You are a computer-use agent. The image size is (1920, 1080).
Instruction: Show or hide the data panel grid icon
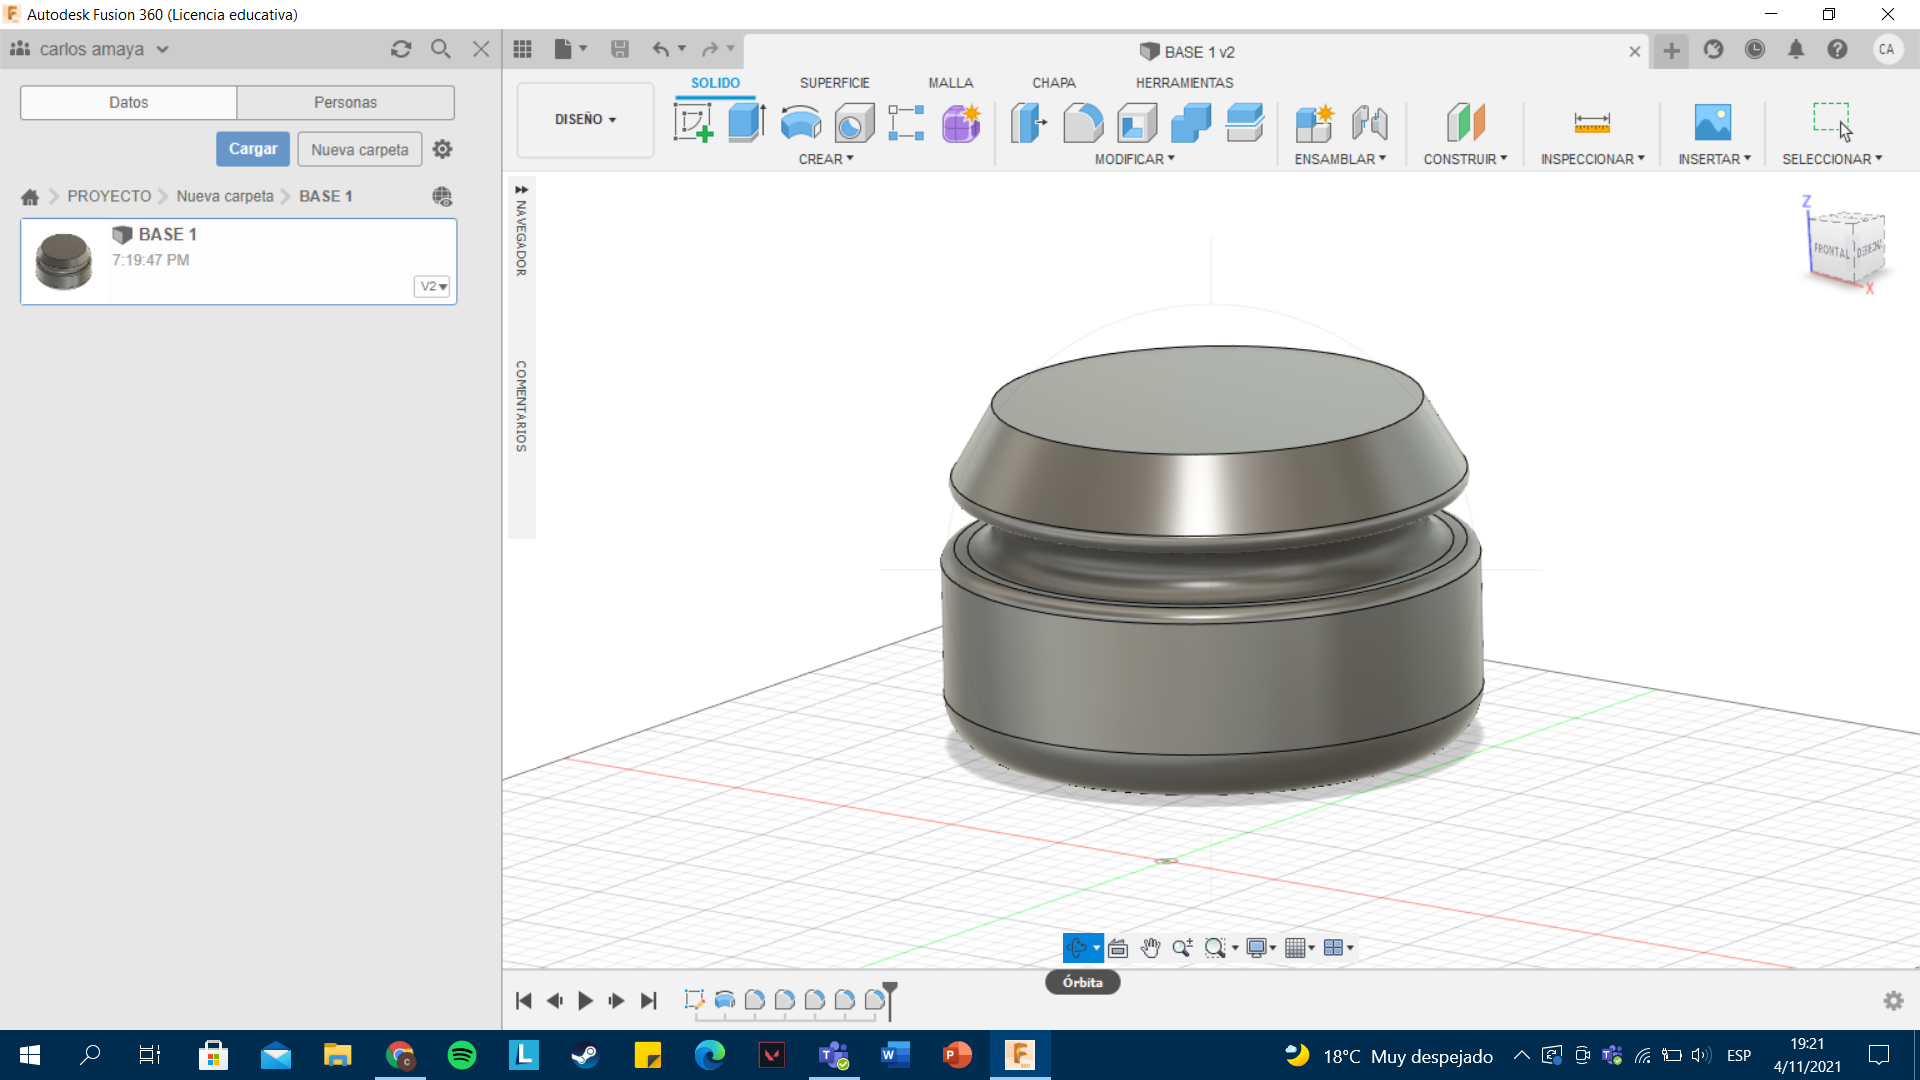click(522, 49)
